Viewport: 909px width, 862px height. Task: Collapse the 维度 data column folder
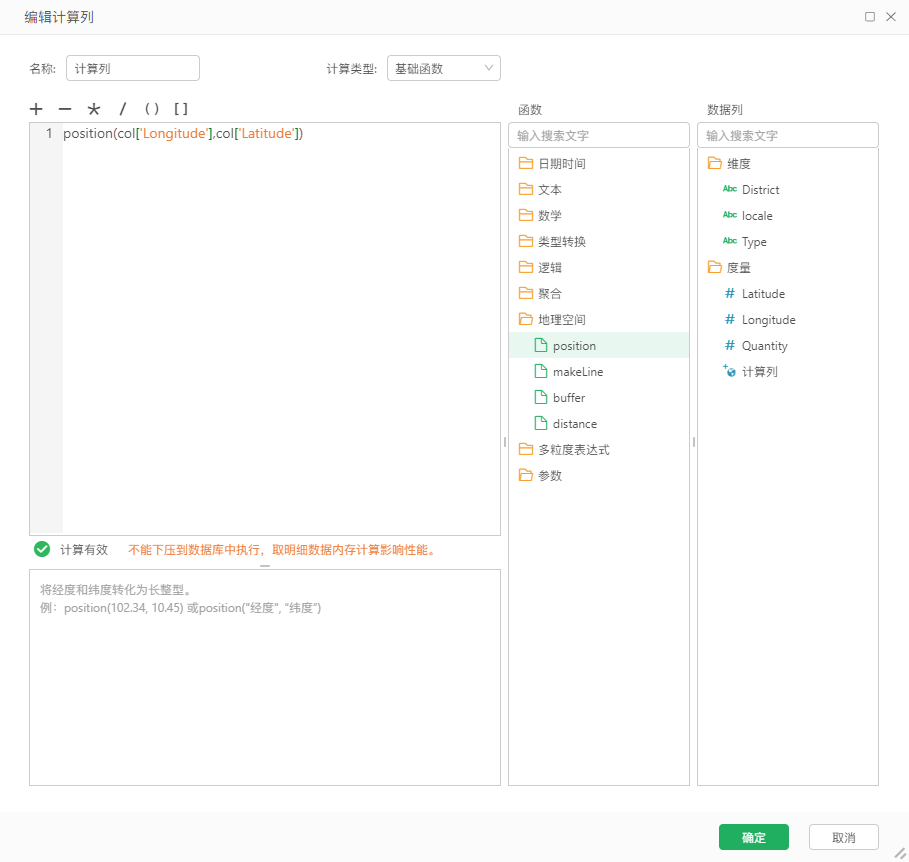788,163
